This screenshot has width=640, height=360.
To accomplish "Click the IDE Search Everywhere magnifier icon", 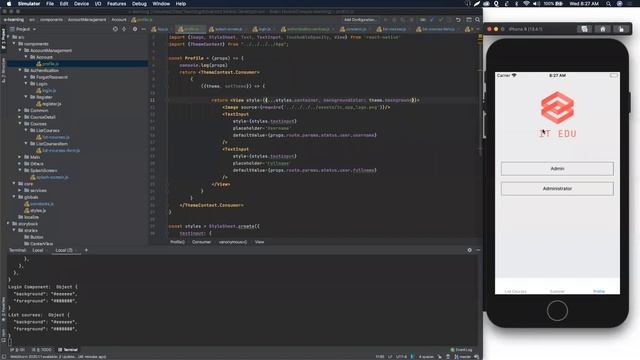I will (x=477, y=20).
